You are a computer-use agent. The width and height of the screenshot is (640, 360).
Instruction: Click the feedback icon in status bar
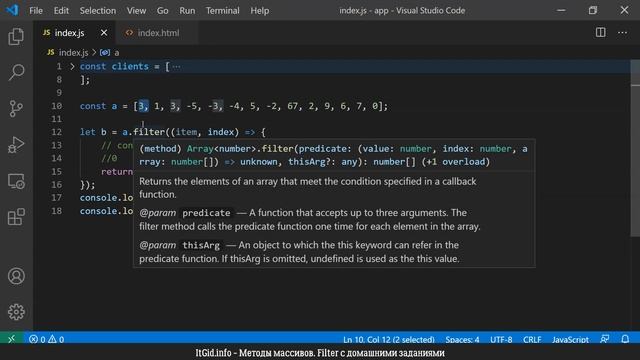(x=604, y=339)
